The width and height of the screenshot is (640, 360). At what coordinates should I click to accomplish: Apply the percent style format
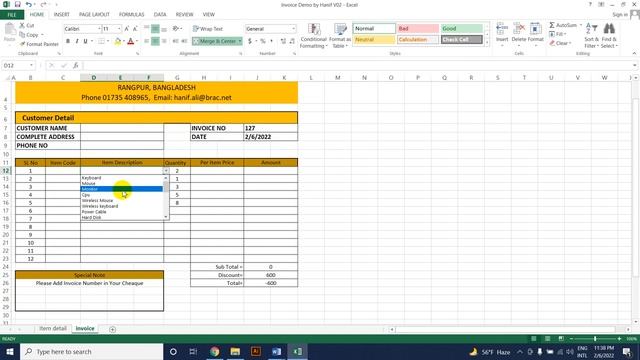[263, 41]
